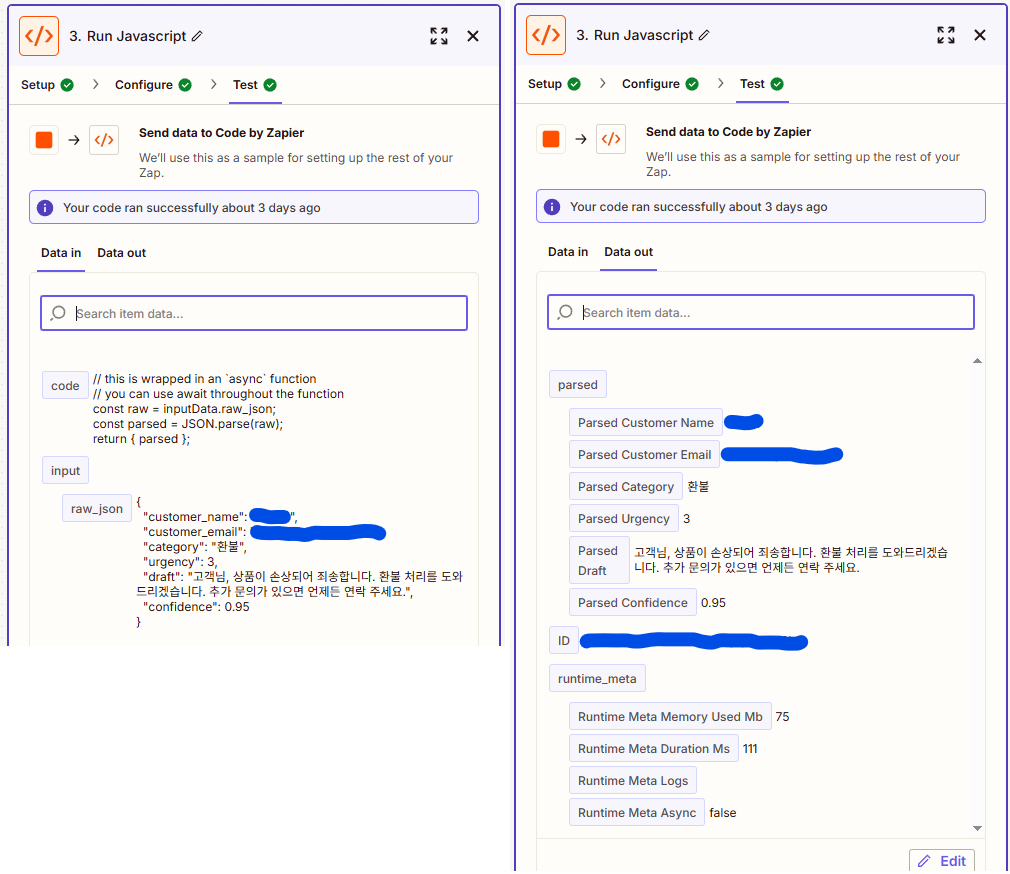Click the Parsed Customer Name label
This screenshot has height=874, width=1010.
pos(645,423)
